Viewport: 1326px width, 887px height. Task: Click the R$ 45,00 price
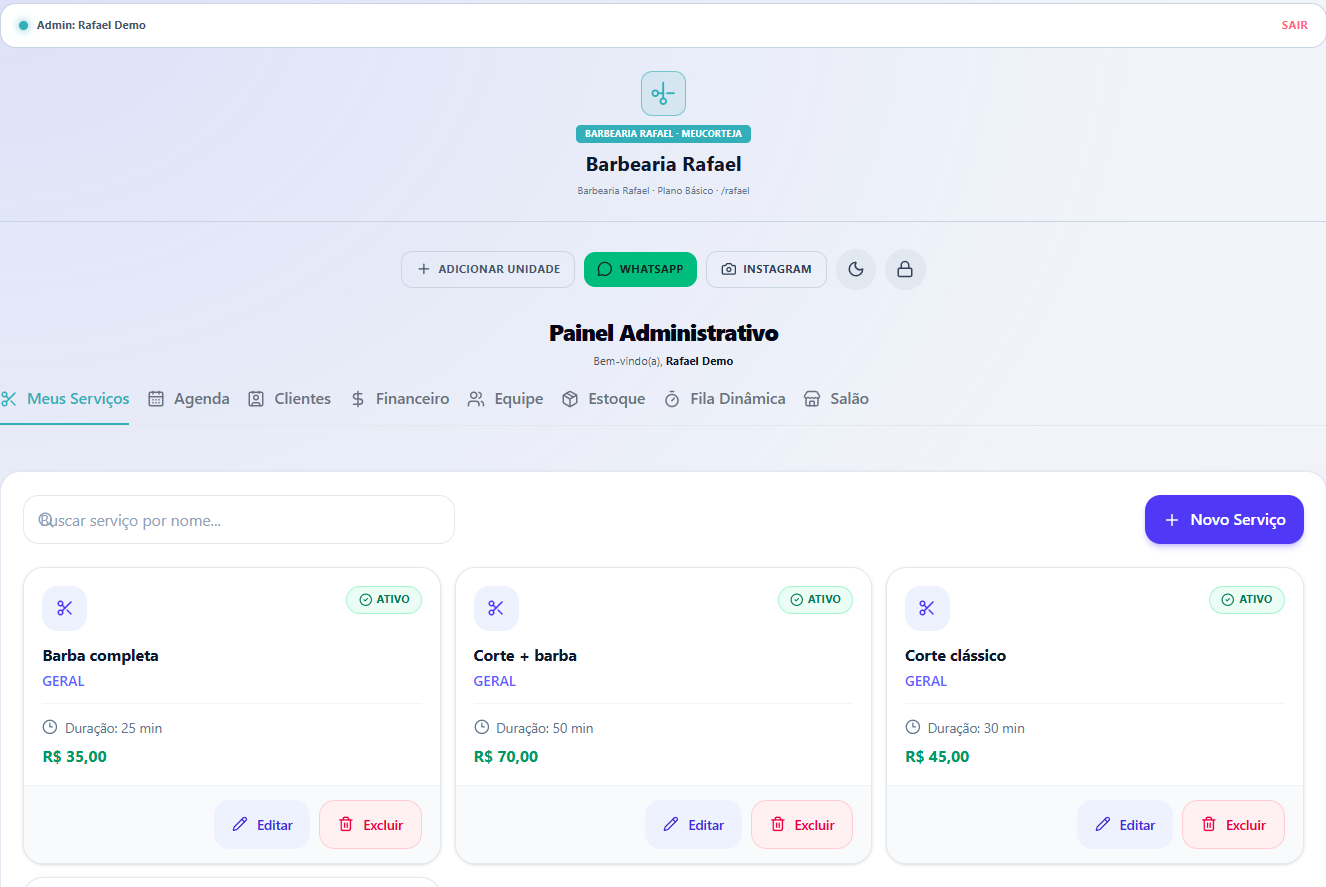937,757
